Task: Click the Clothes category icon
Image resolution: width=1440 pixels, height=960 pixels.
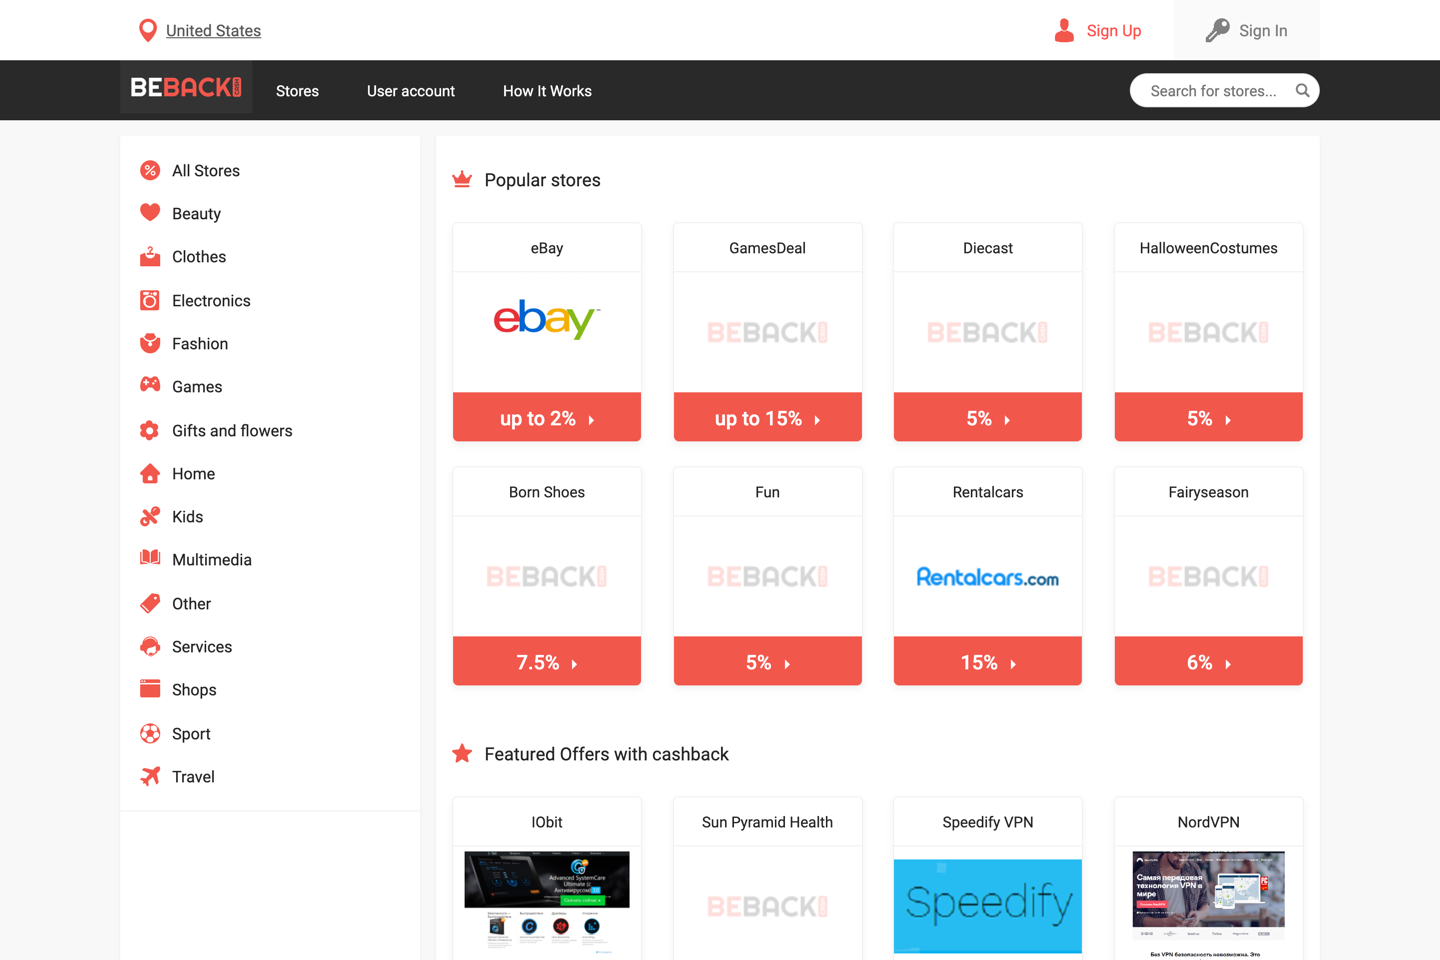Action: [150, 257]
